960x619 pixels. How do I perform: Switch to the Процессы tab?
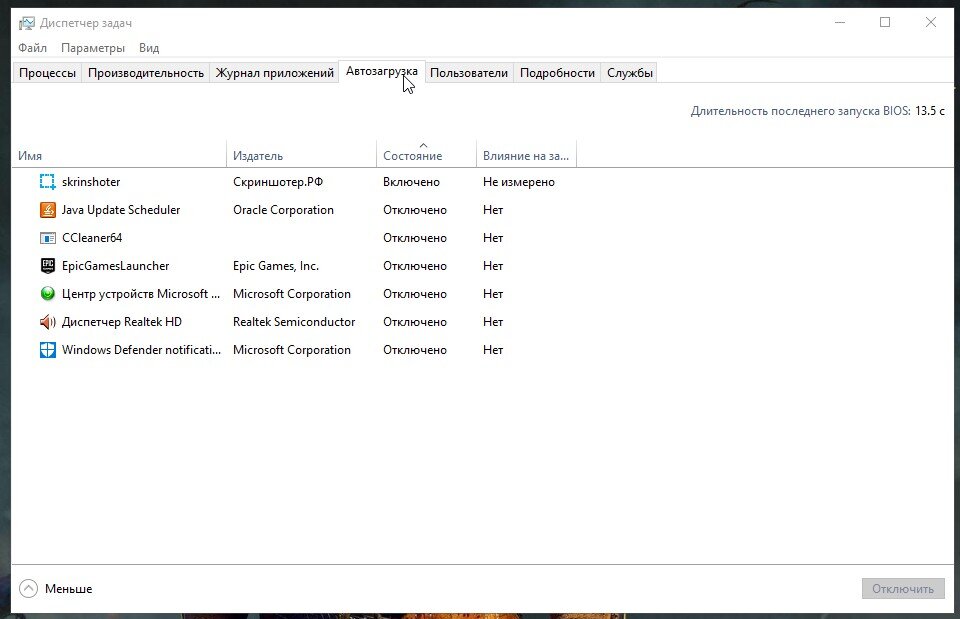[47, 73]
